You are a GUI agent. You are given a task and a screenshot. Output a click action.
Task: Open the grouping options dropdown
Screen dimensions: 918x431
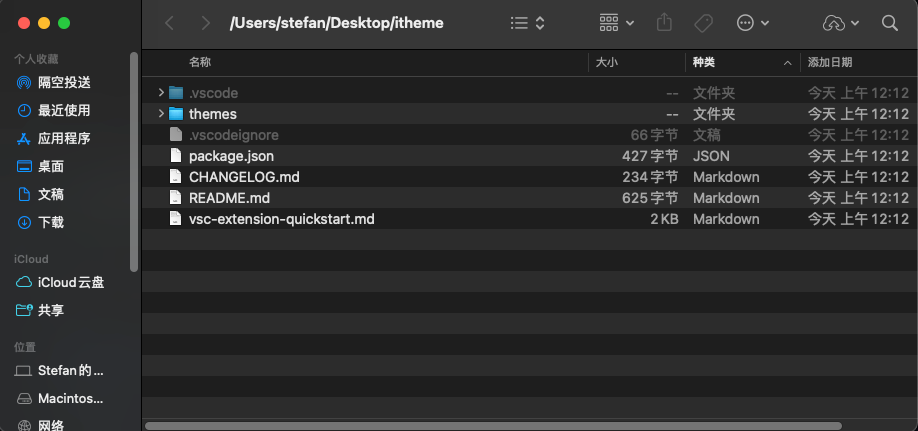[617, 23]
